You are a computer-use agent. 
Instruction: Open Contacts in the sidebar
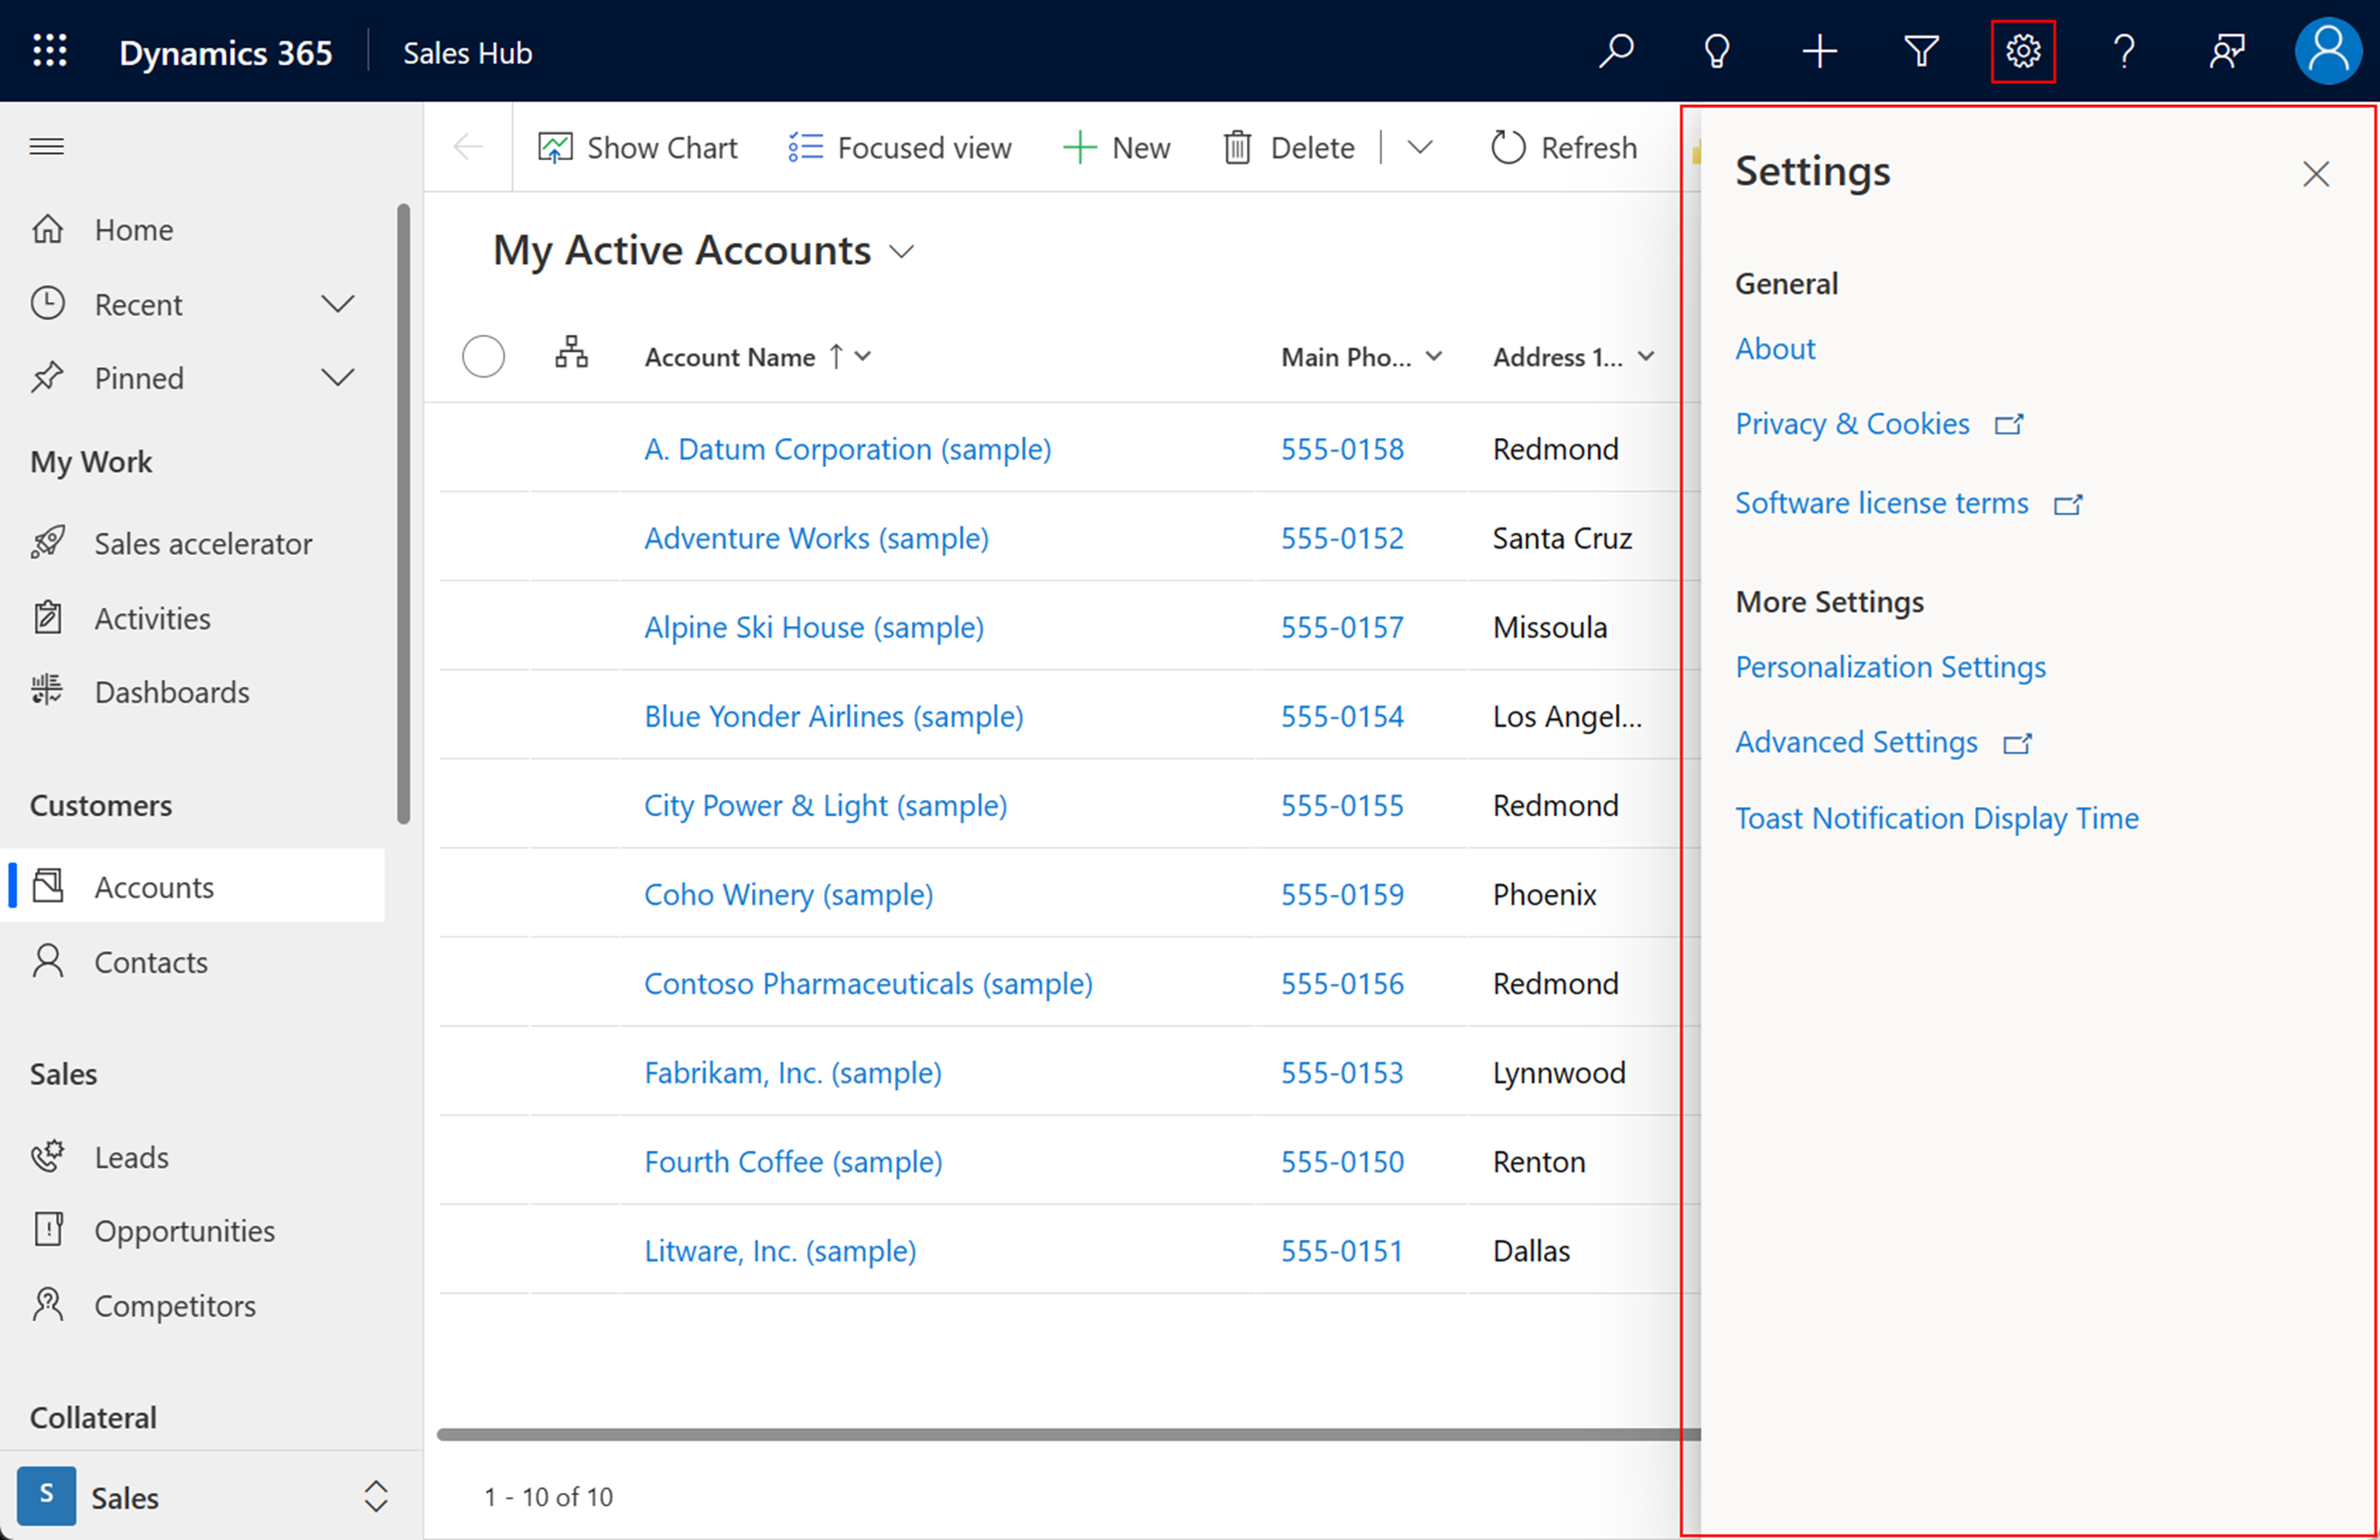tap(192, 962)
